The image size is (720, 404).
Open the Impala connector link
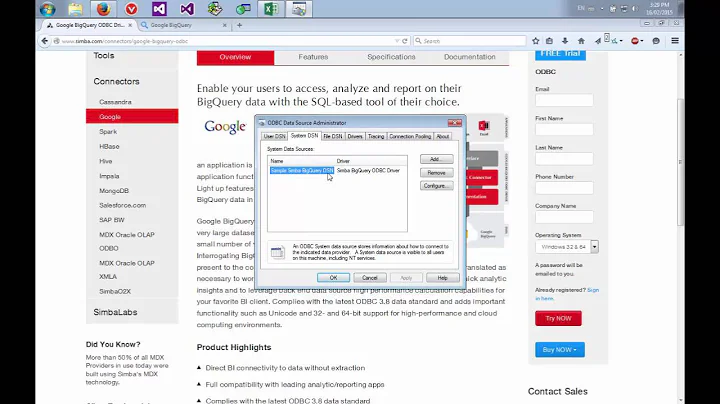point(109,176)
